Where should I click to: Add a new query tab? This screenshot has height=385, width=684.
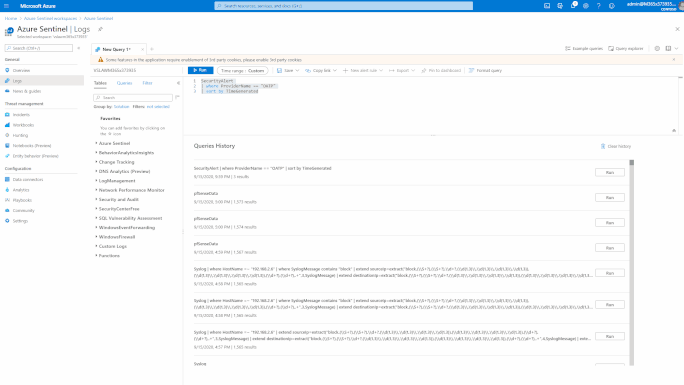pos(152,49)
